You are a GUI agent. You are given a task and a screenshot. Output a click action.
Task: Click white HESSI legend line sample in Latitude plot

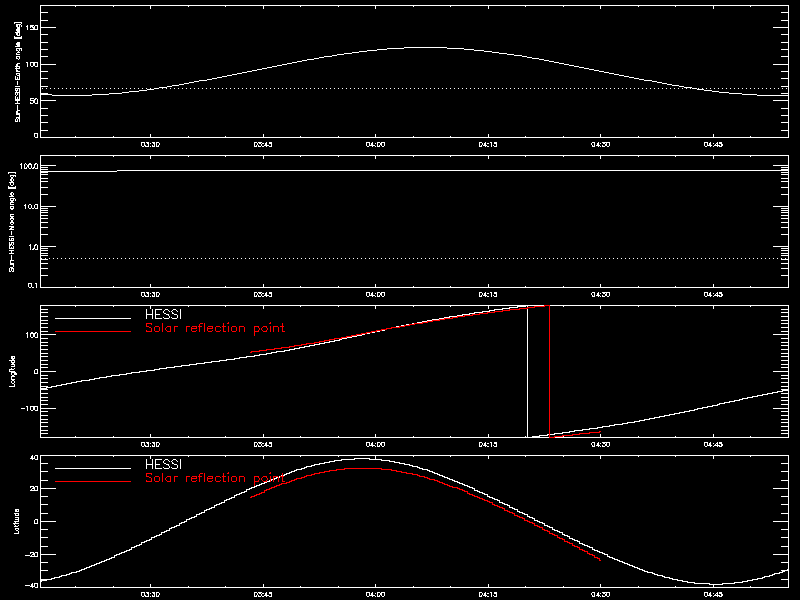pyautogui.click(x=93, y=468)
